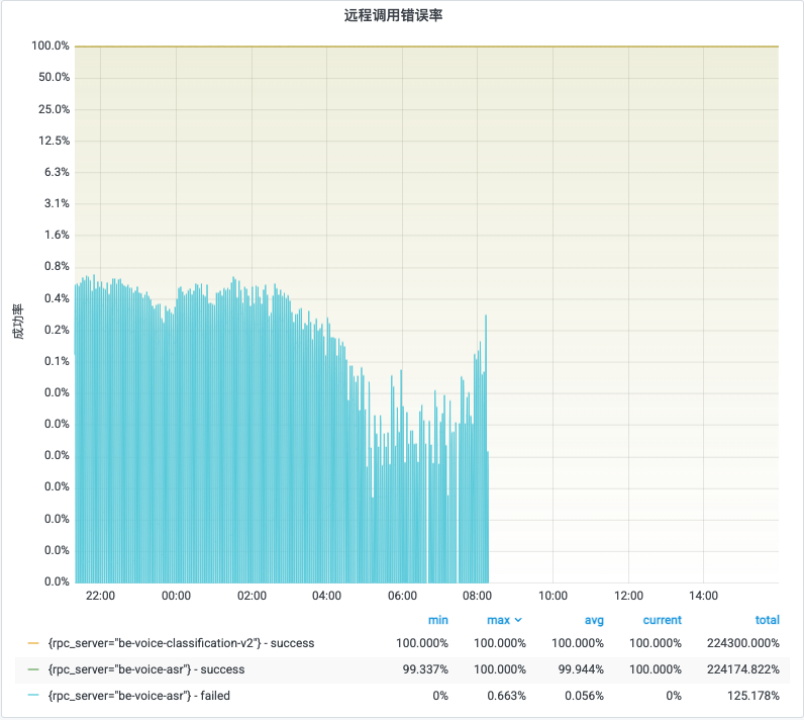Toggle the be-voice-asr success series label

[146, 669]
